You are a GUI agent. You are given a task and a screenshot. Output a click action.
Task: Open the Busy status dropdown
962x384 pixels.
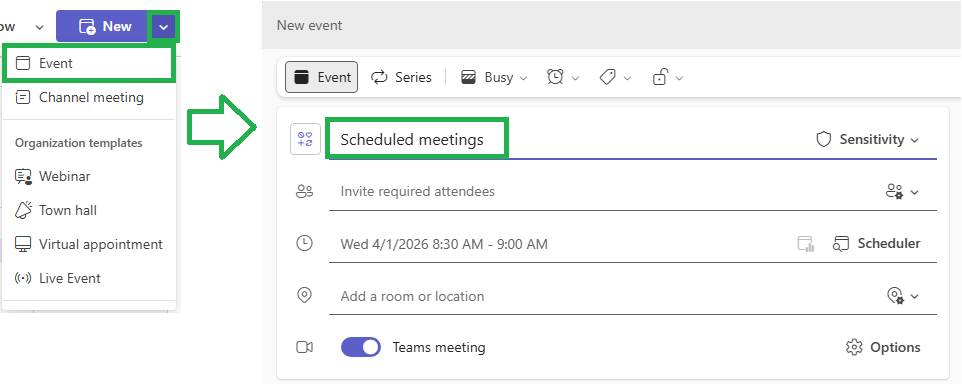[x=494, y=77]
